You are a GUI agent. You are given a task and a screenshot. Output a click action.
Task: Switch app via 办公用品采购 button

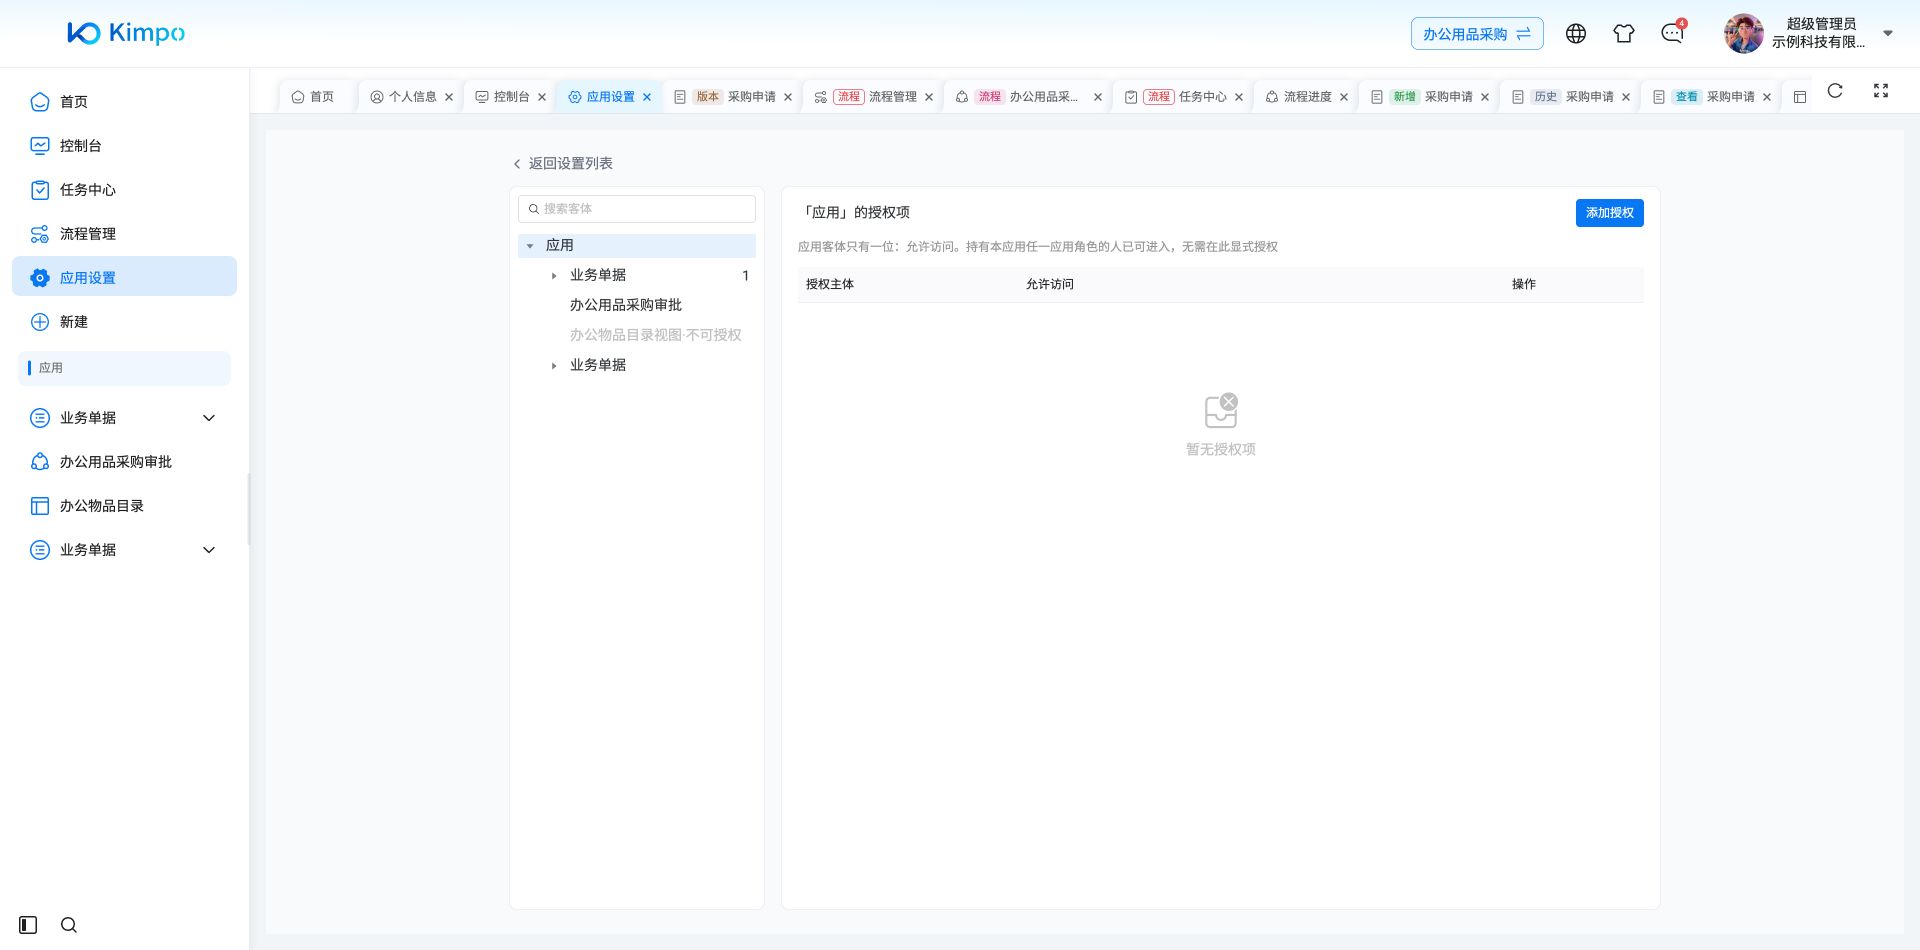click(1477, 34)
